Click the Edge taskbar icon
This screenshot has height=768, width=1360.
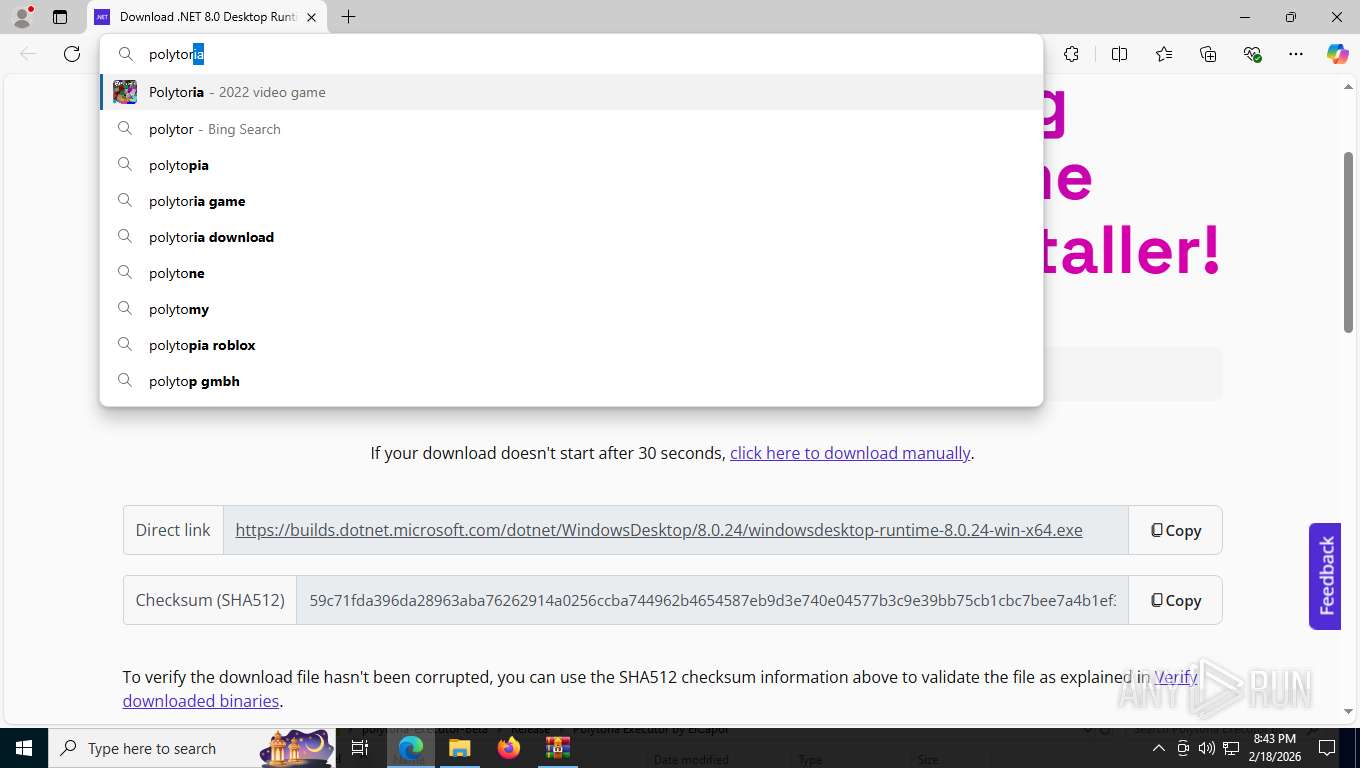click(x=410, y=748)
